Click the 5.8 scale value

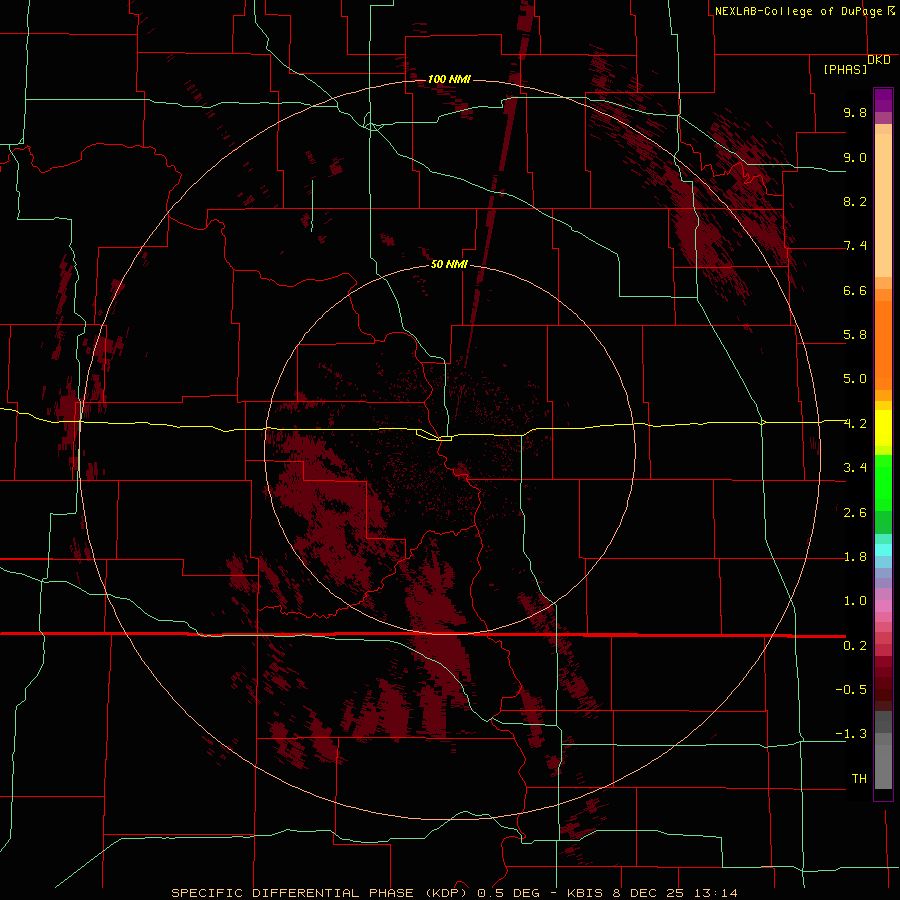[855, 335]
